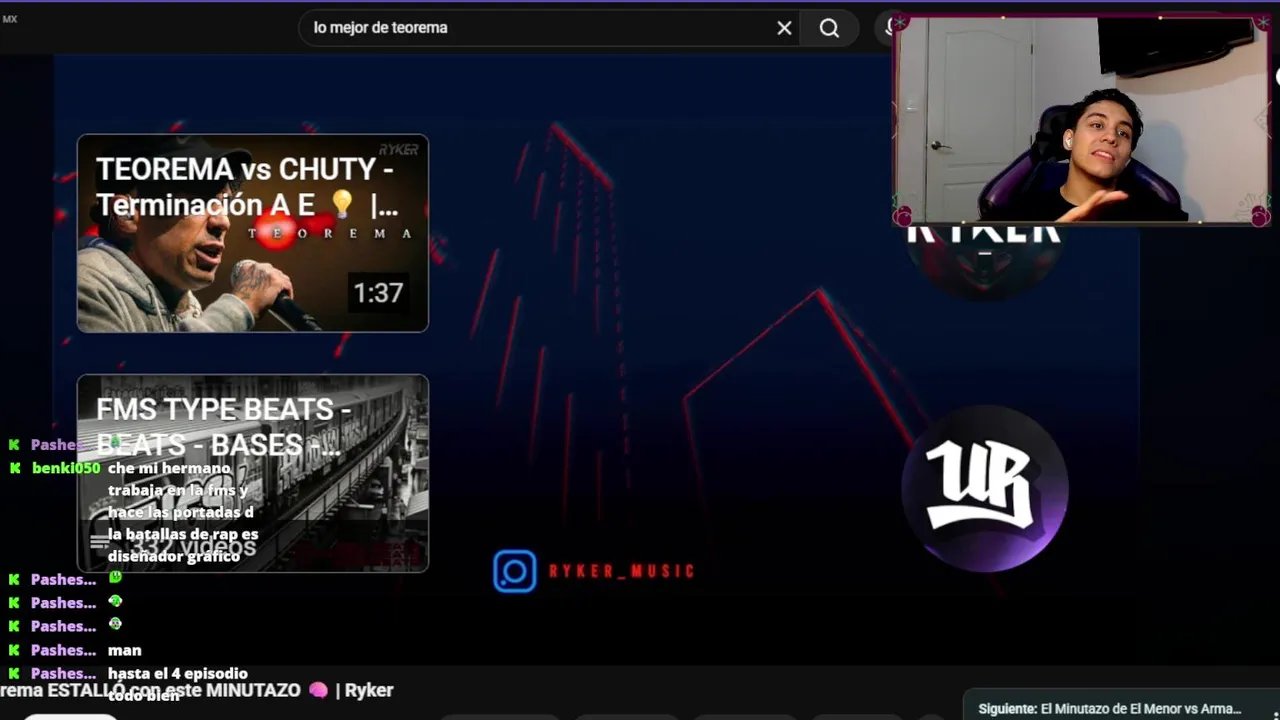The width and height of the screenshot is (1280, 720).
Task: Click the UR channel logo circle
Action: [985, 489]
